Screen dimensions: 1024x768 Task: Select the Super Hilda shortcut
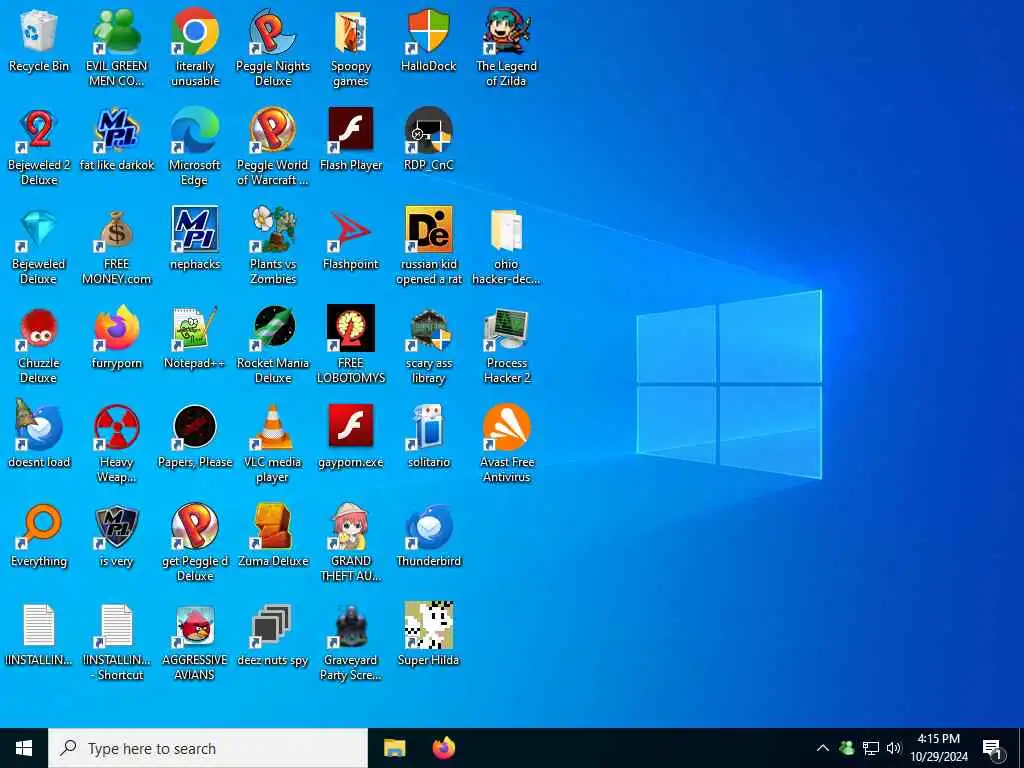[x=428, y=626]
